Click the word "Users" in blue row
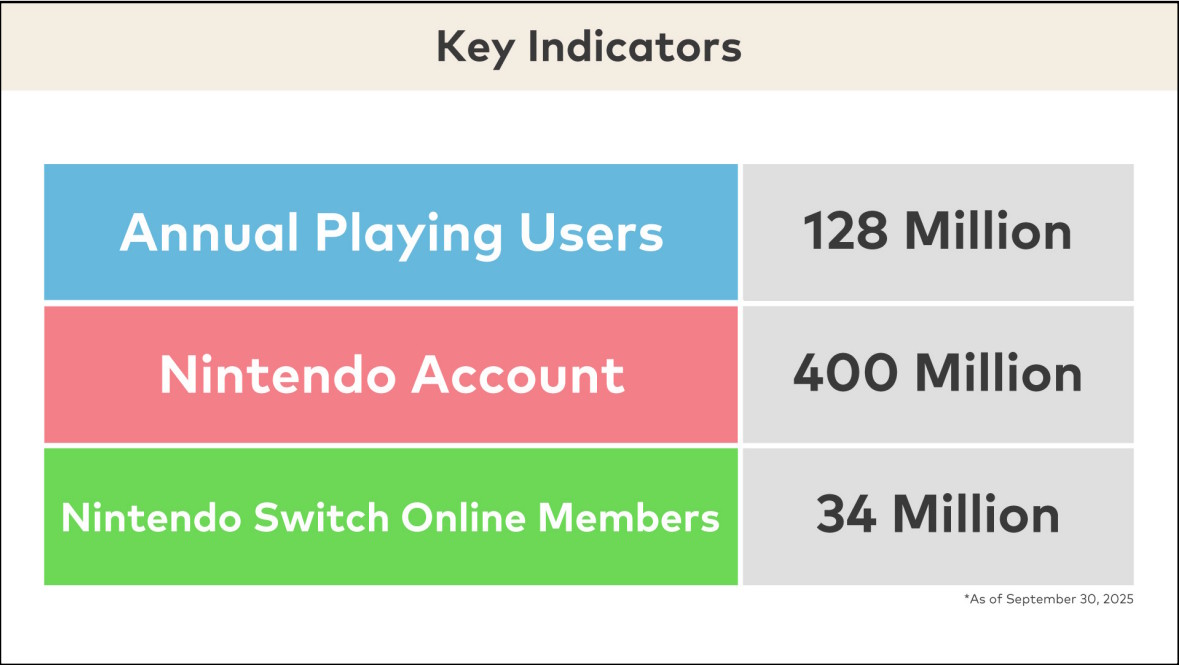Viewport: 1179px width, 665px height. (591, 233)
